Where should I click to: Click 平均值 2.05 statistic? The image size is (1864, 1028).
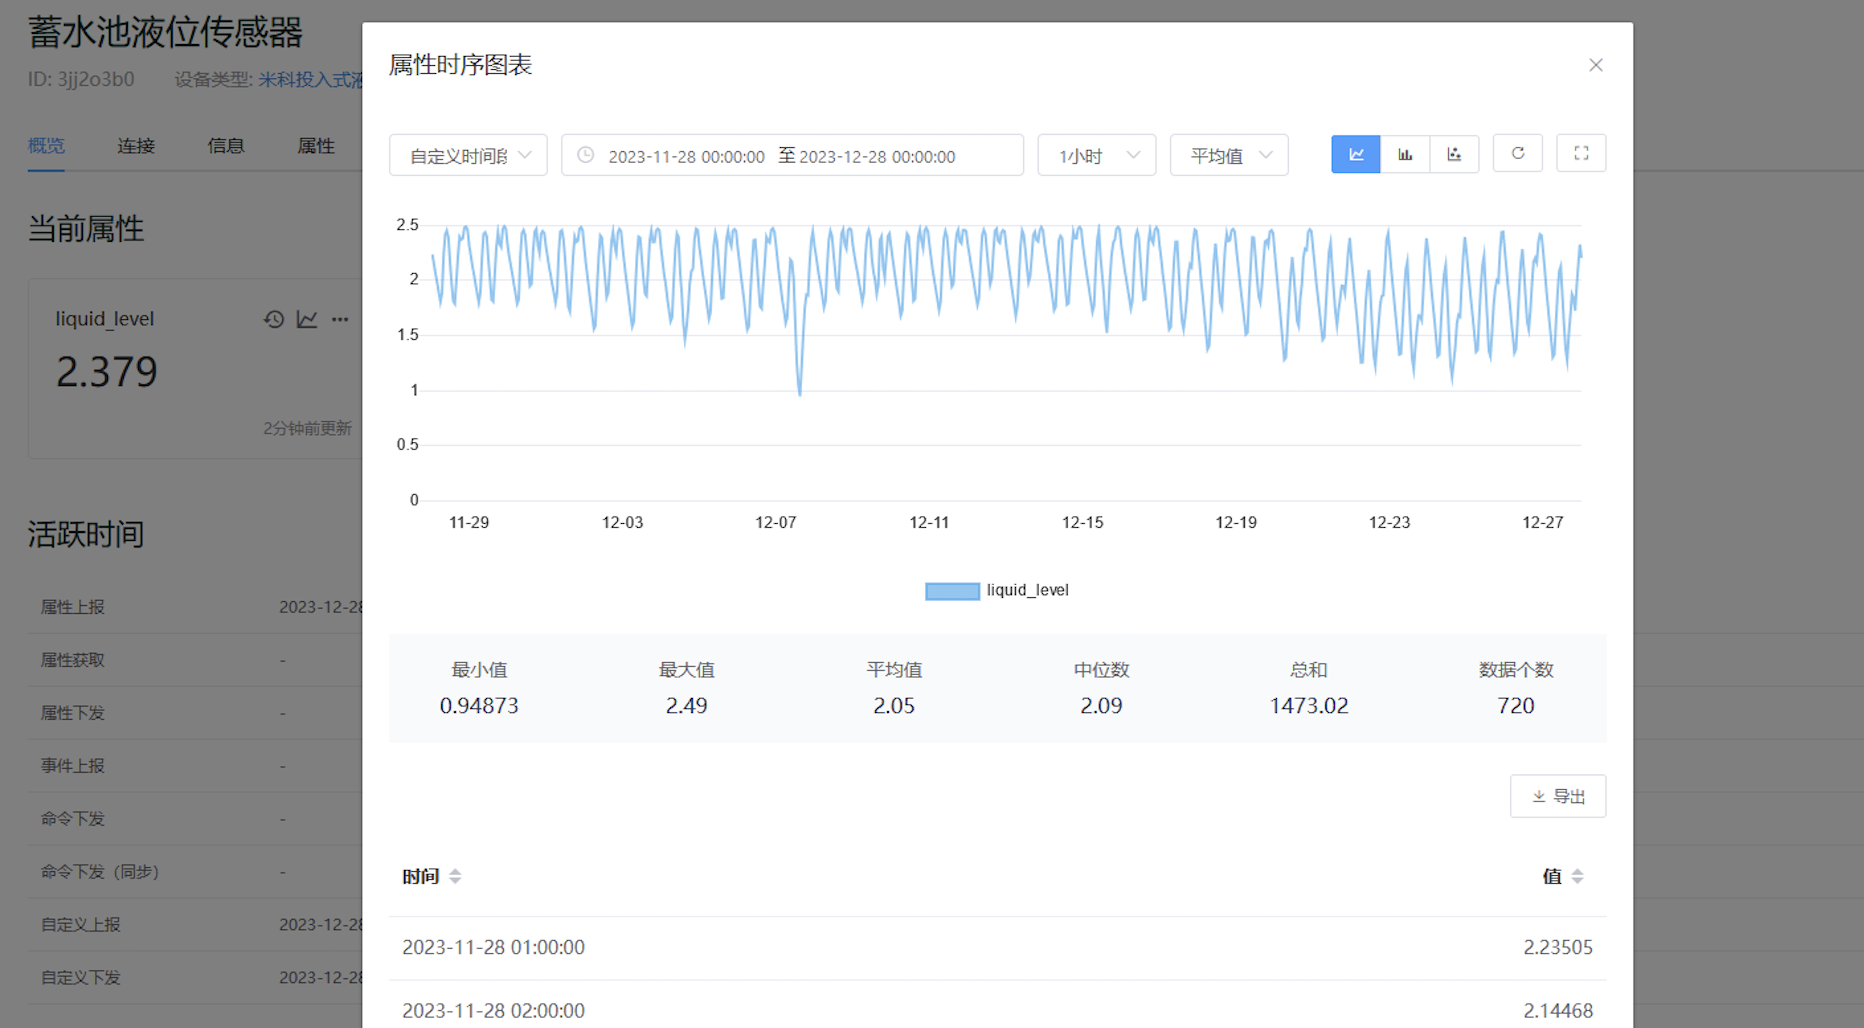[894, 688]
